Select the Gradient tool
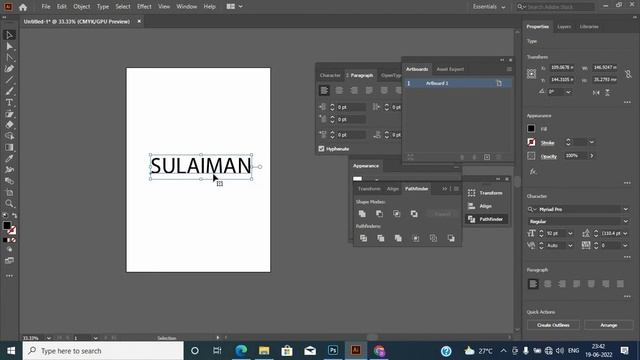 [x=9, y=147]
